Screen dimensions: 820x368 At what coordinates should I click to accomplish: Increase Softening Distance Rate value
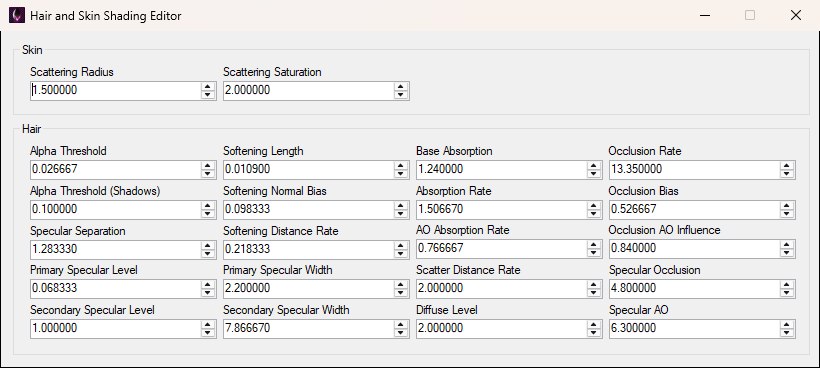pos(401,245)
